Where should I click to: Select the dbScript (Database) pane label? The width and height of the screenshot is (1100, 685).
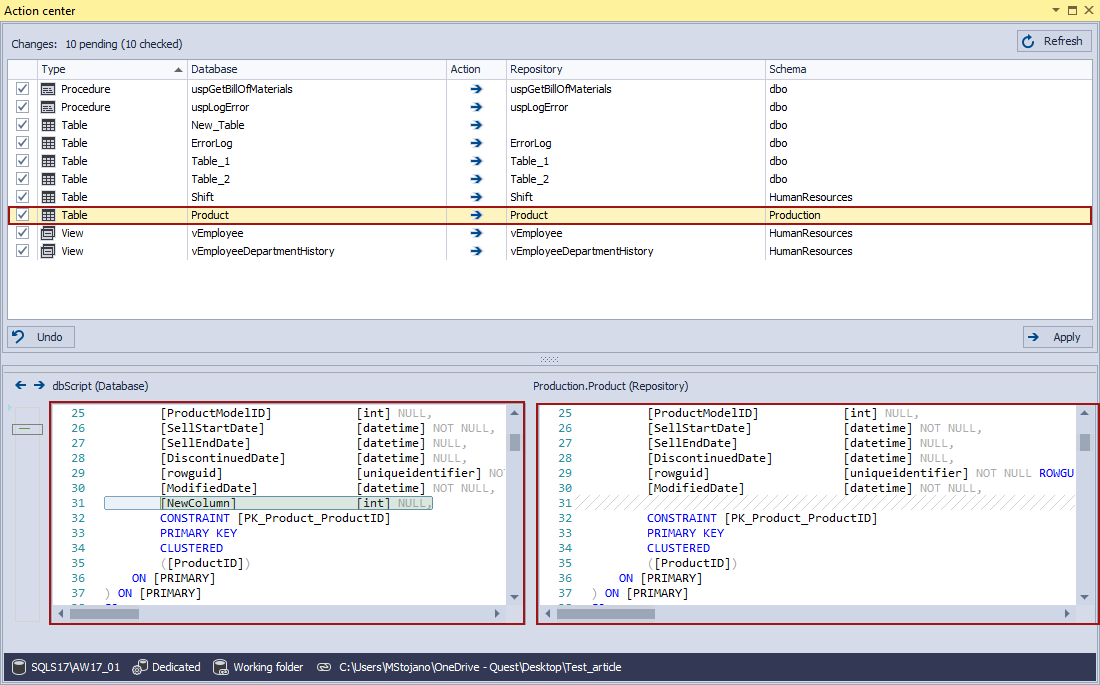pyautogui.click(x=99, y=385)
